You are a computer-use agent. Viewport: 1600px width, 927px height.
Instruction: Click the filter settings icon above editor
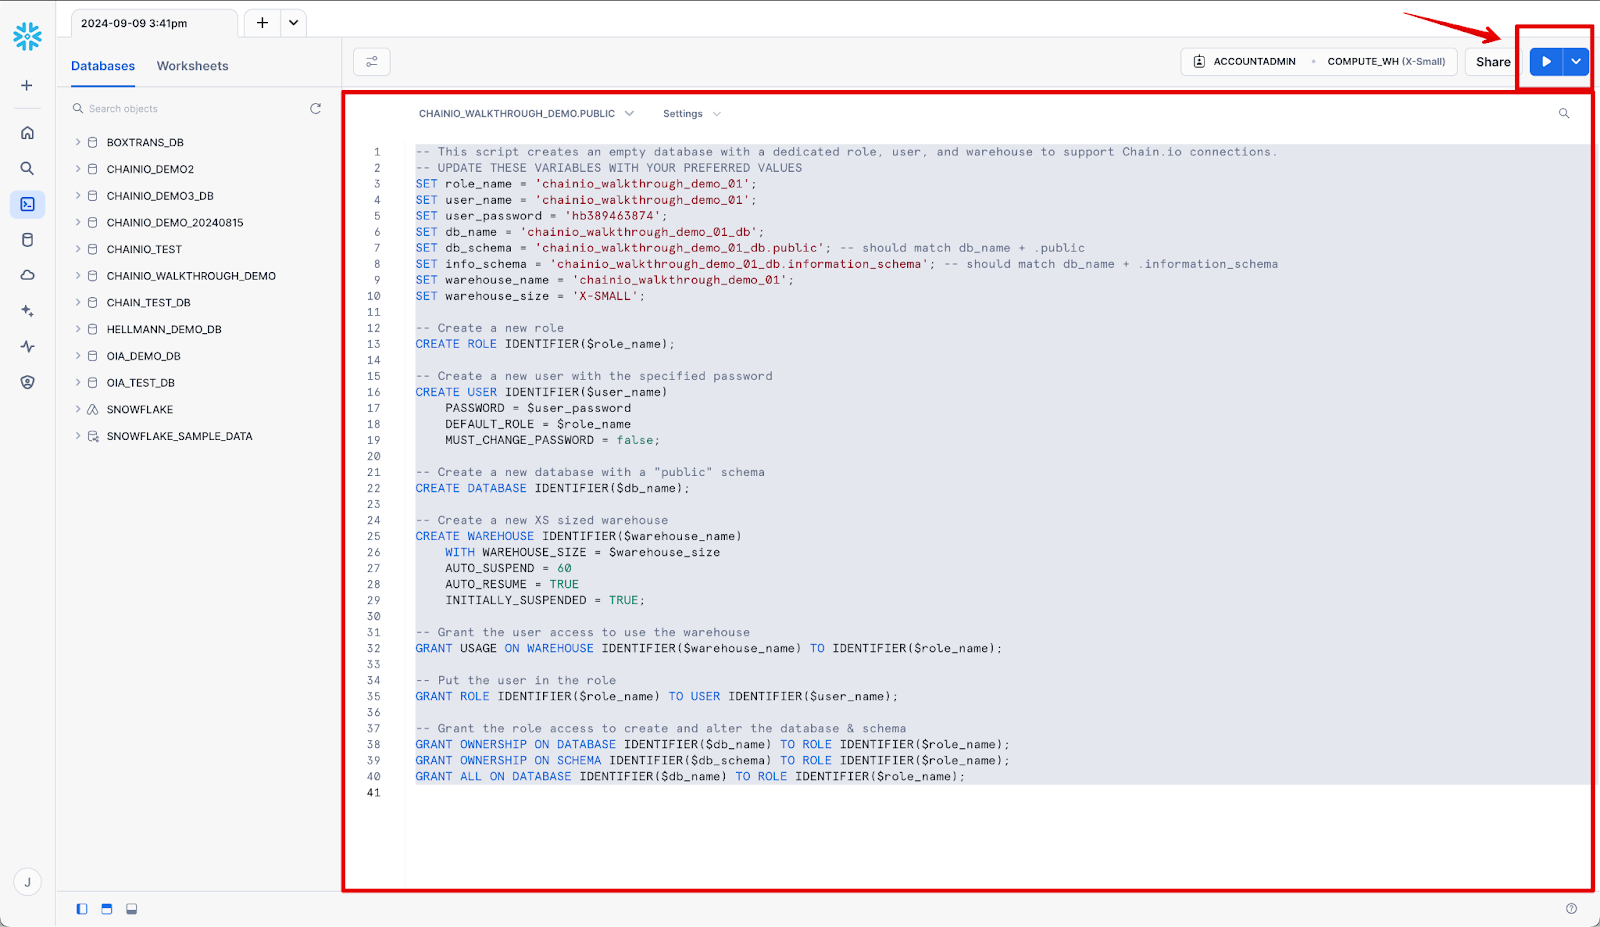pos(372,62)
